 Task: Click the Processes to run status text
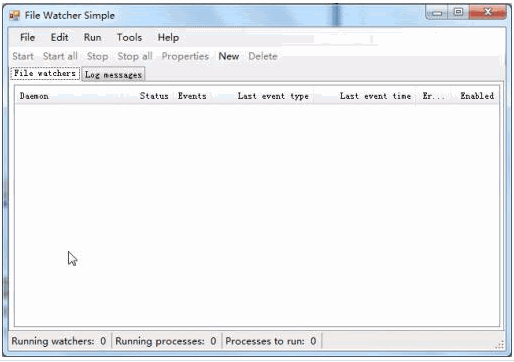tap(271, 341)
